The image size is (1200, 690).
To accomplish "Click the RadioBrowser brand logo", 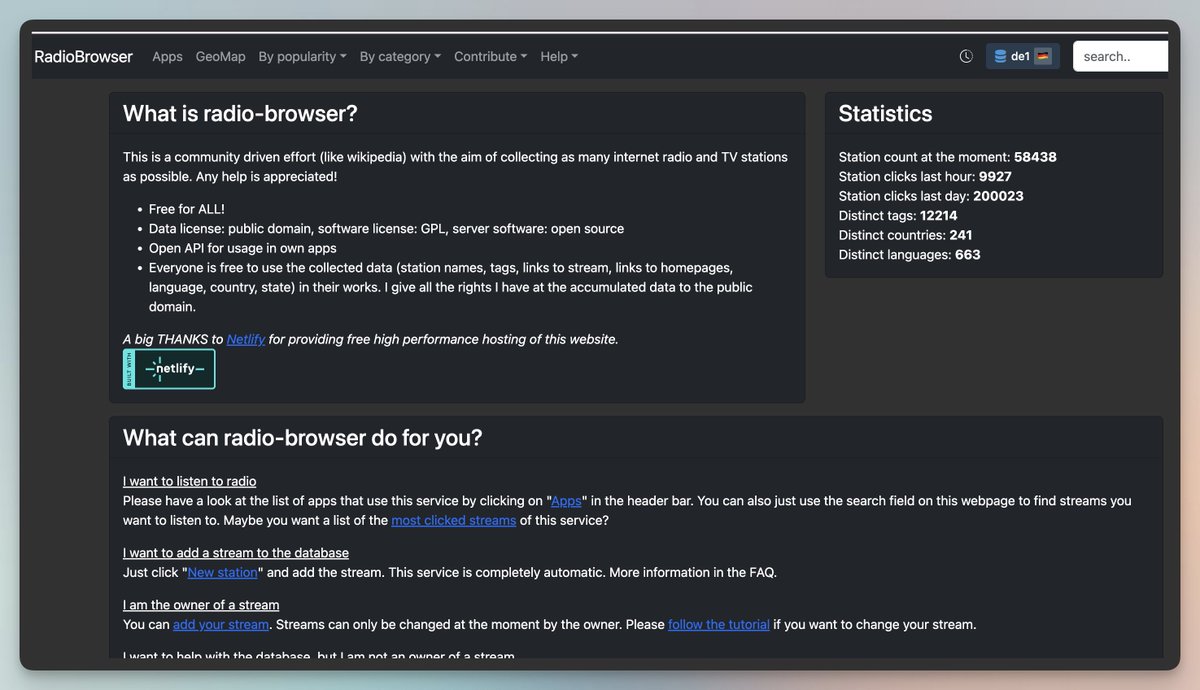I will [x=83, y=56].
